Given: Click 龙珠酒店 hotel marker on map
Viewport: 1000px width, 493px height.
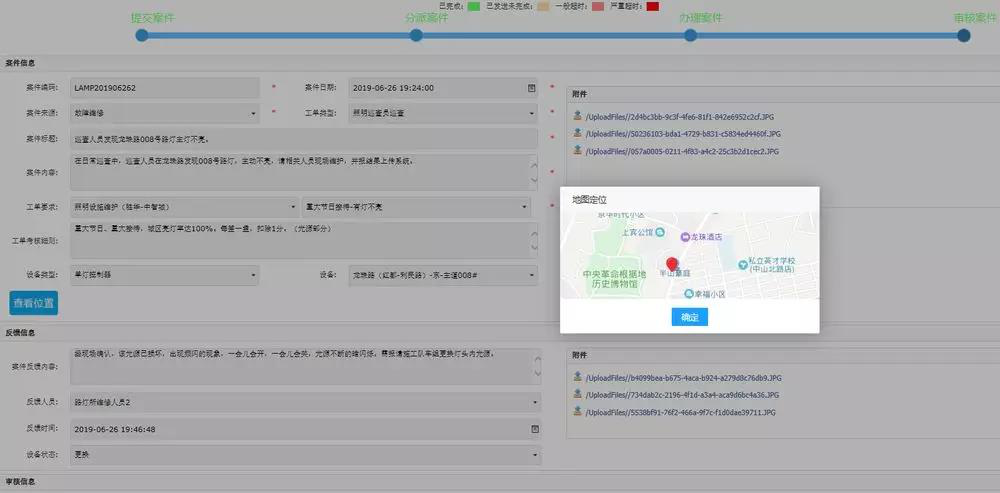Looking at the screenshot, I should pyautogui.click(x=685, y=237).
